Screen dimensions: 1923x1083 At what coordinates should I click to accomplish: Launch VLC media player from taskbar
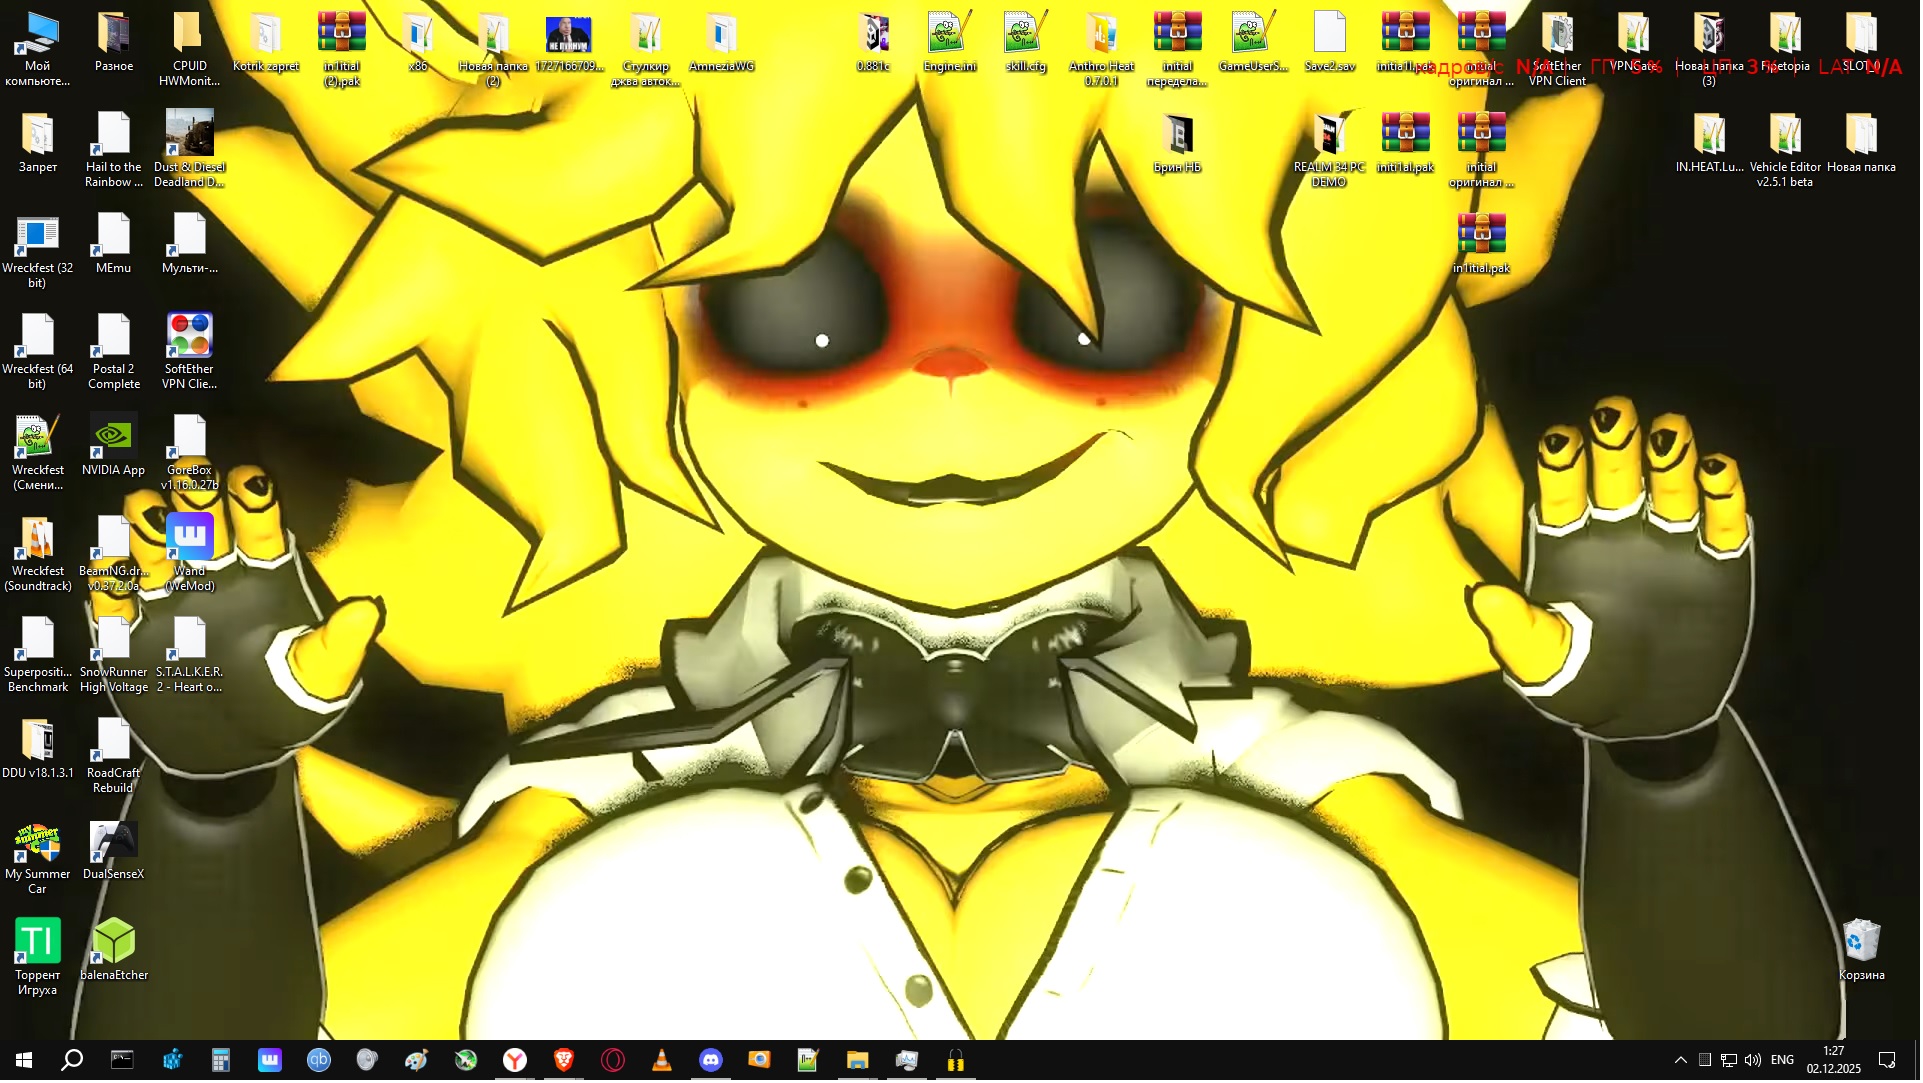coord(662,1062)
